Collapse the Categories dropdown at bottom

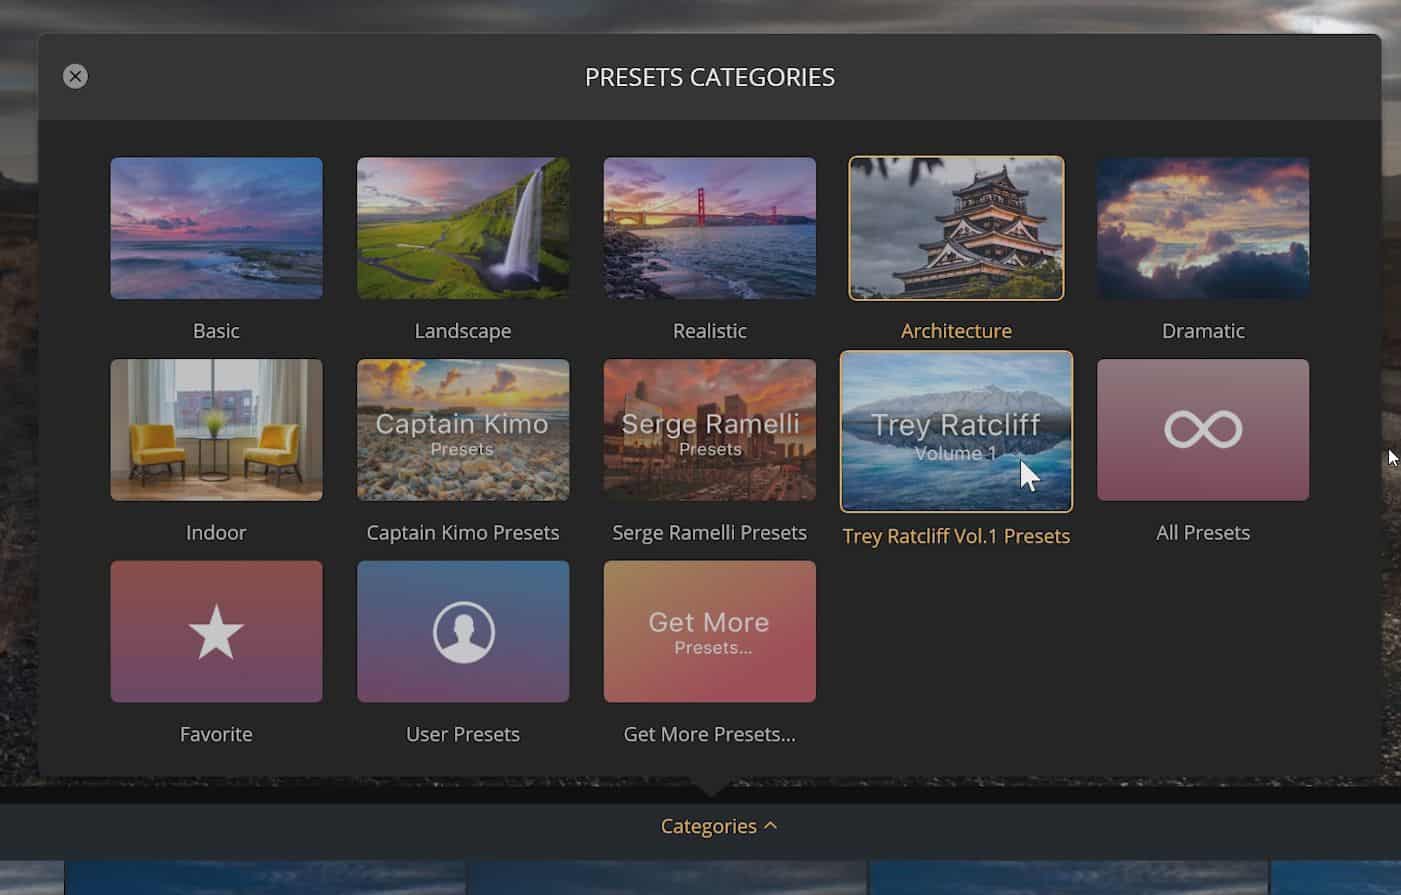tap(718, 826)
